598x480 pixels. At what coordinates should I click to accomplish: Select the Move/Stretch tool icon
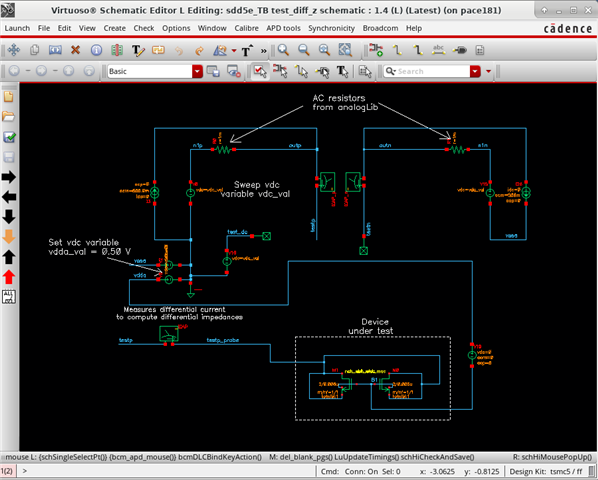(14, 50)
